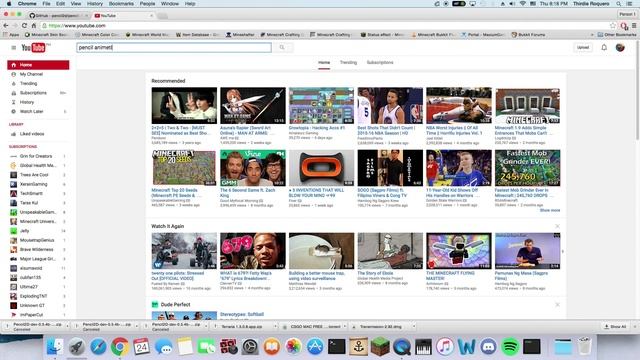Open the notifications bell
This screenshot has height=360, width=640.
(x=604, y=47)
